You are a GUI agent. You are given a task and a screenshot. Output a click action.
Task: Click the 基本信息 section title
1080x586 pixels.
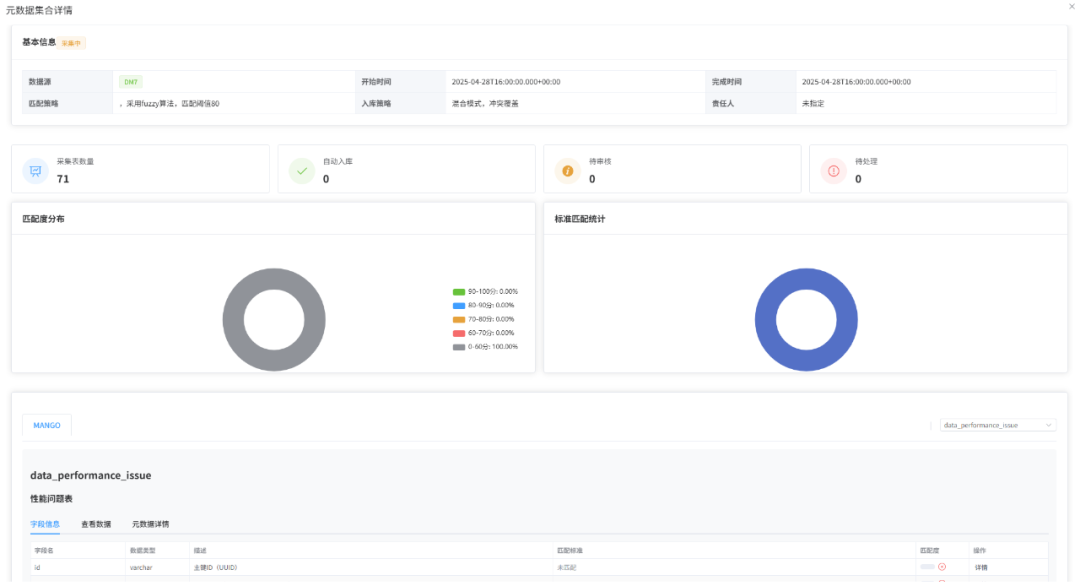[39, 42]
